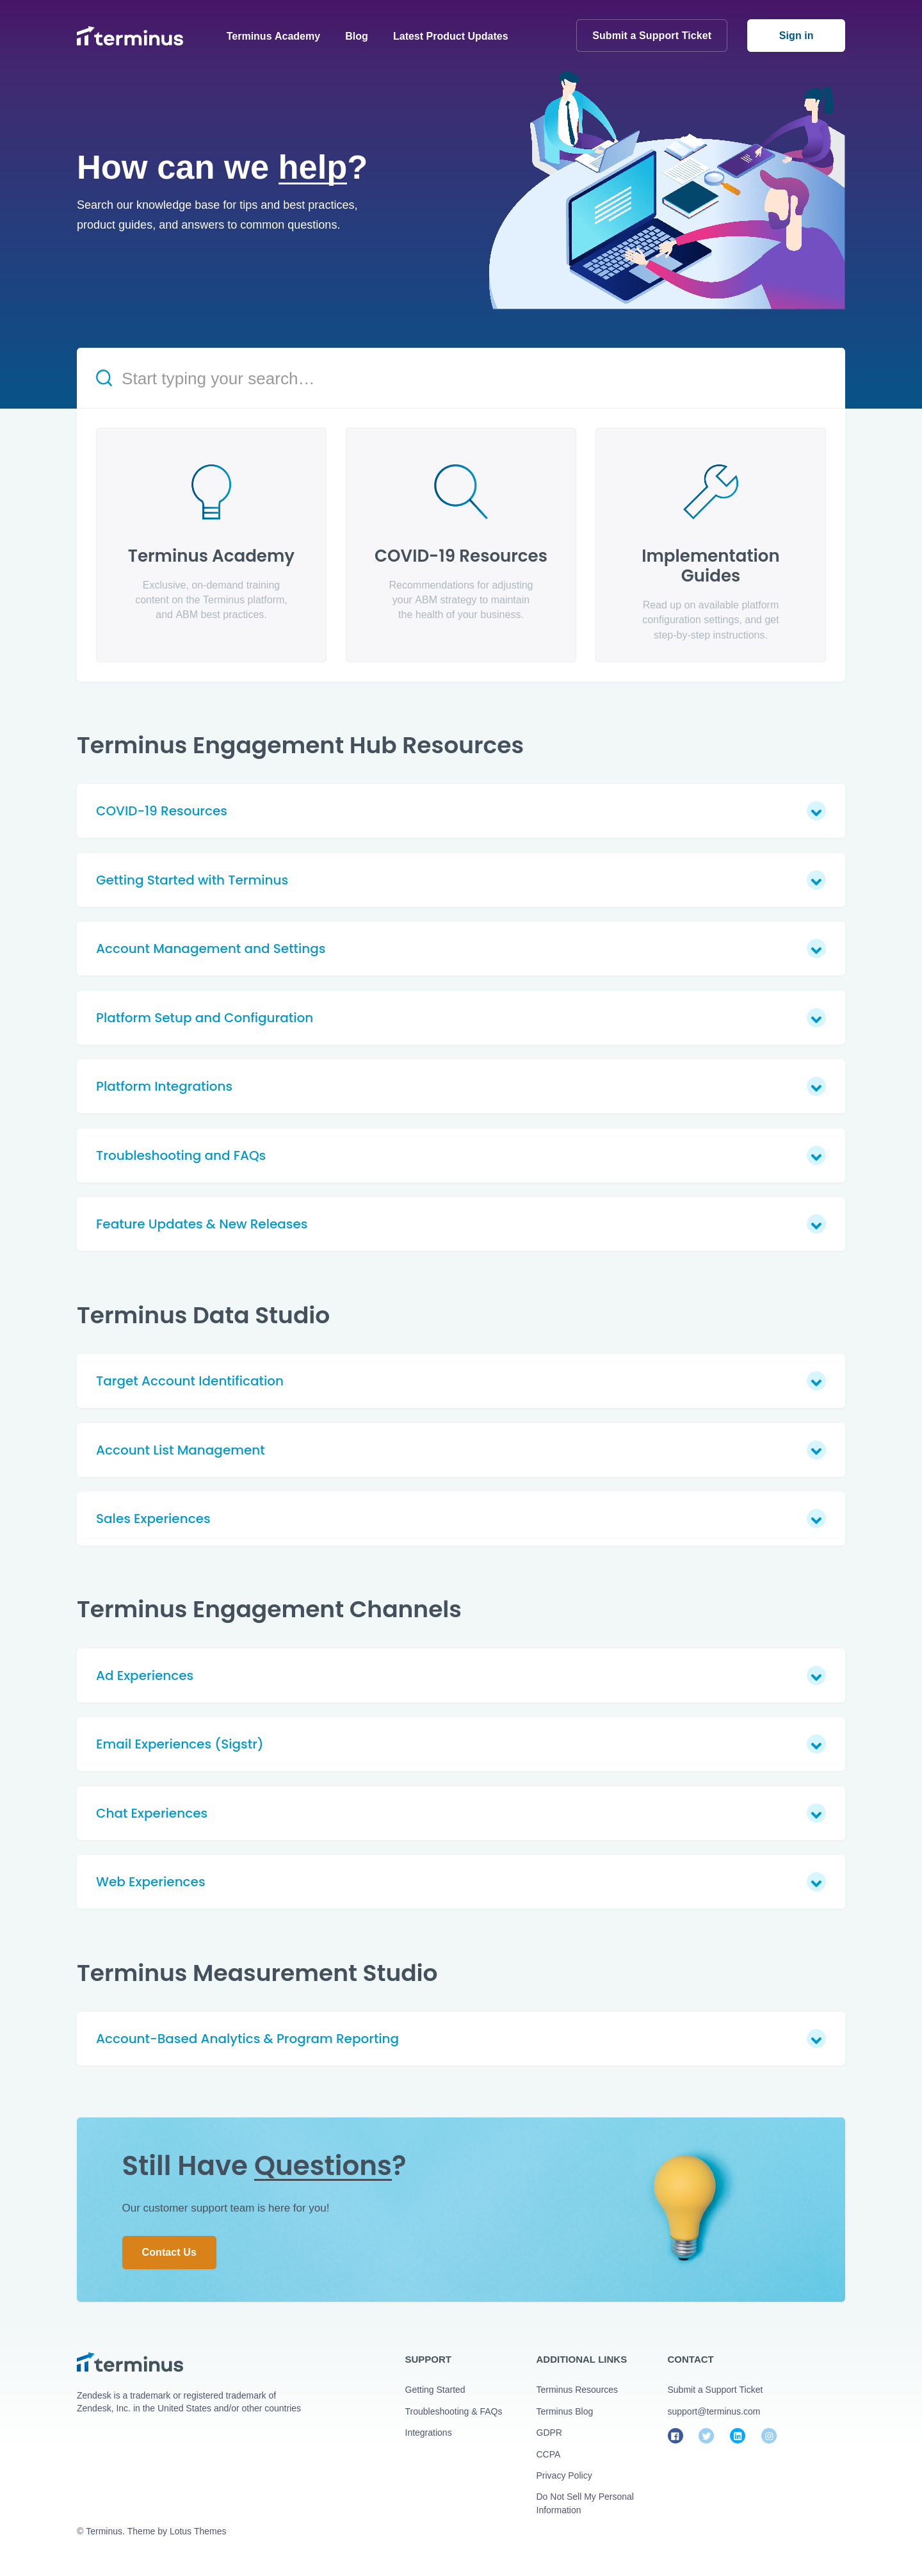Open the Getting Started with Terminus link

click(192, 880)
